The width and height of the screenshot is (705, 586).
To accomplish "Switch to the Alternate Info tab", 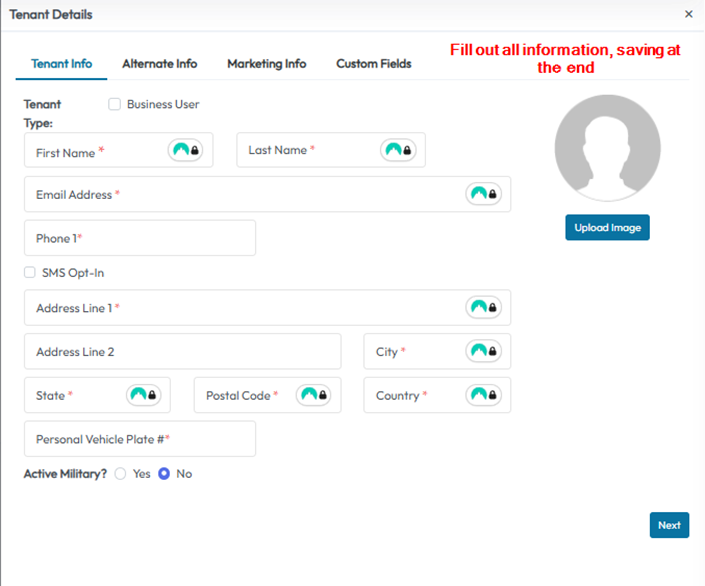I will 159,64.
